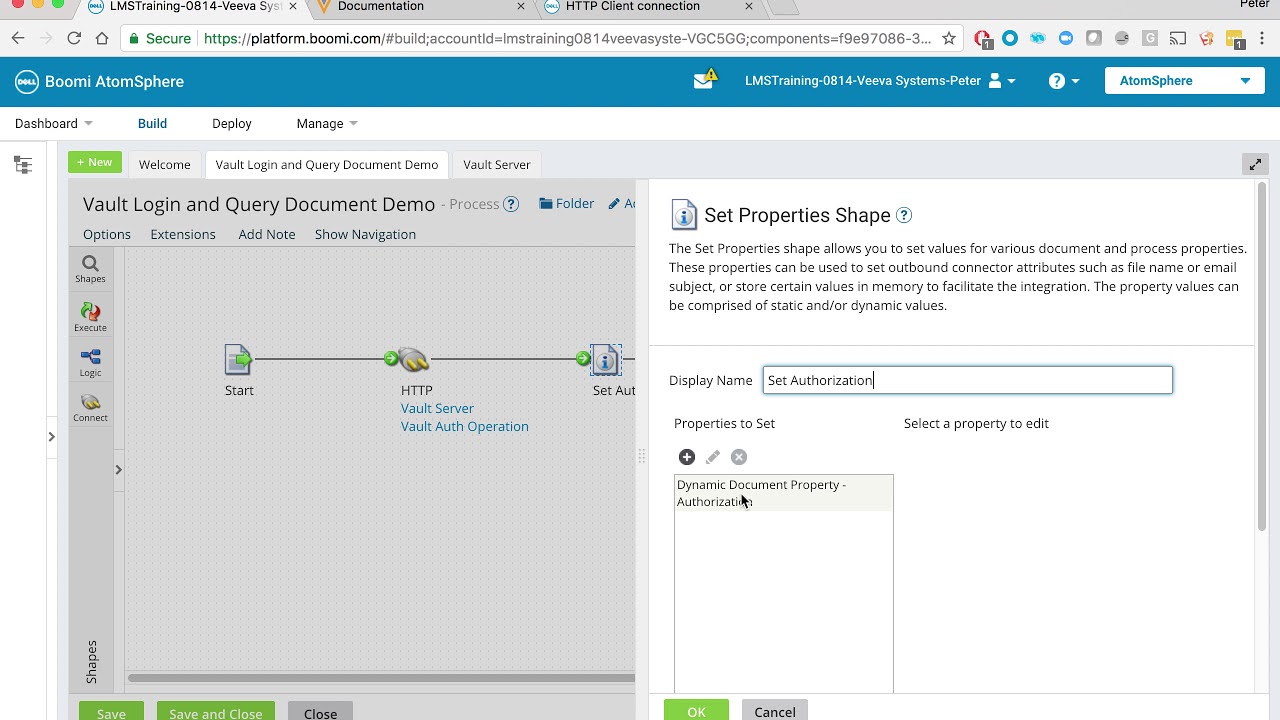Click the Close button under canvas
Image resolution: width=1280 pixels, height=720 pixels.
click(x=320, y=713)
